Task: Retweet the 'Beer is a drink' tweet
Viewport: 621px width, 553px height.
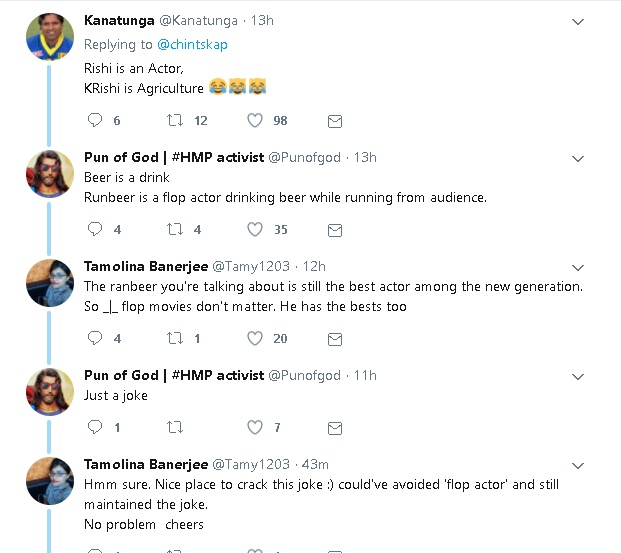Action: 175,230
